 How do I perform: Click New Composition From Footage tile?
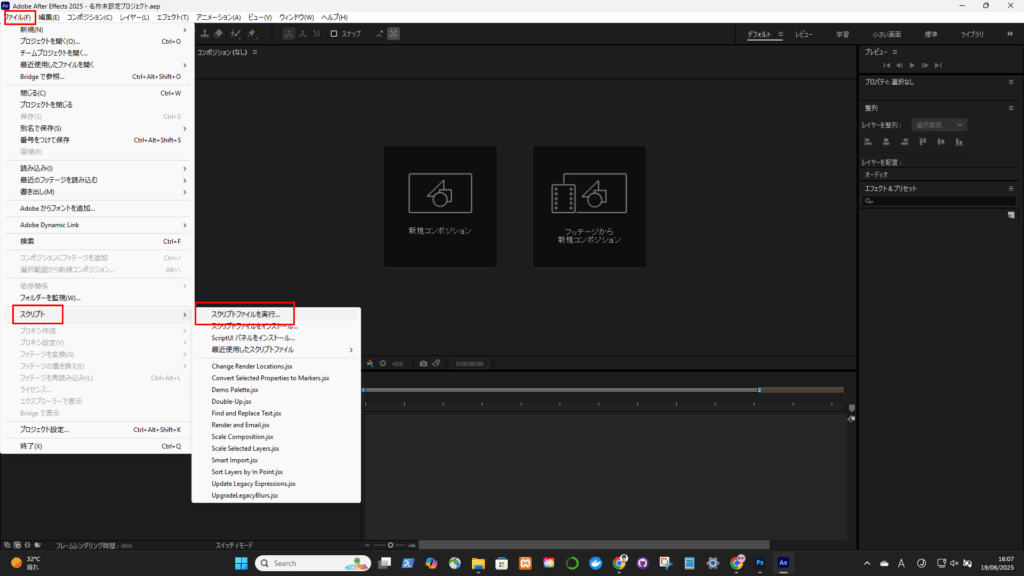coord(588,206)
